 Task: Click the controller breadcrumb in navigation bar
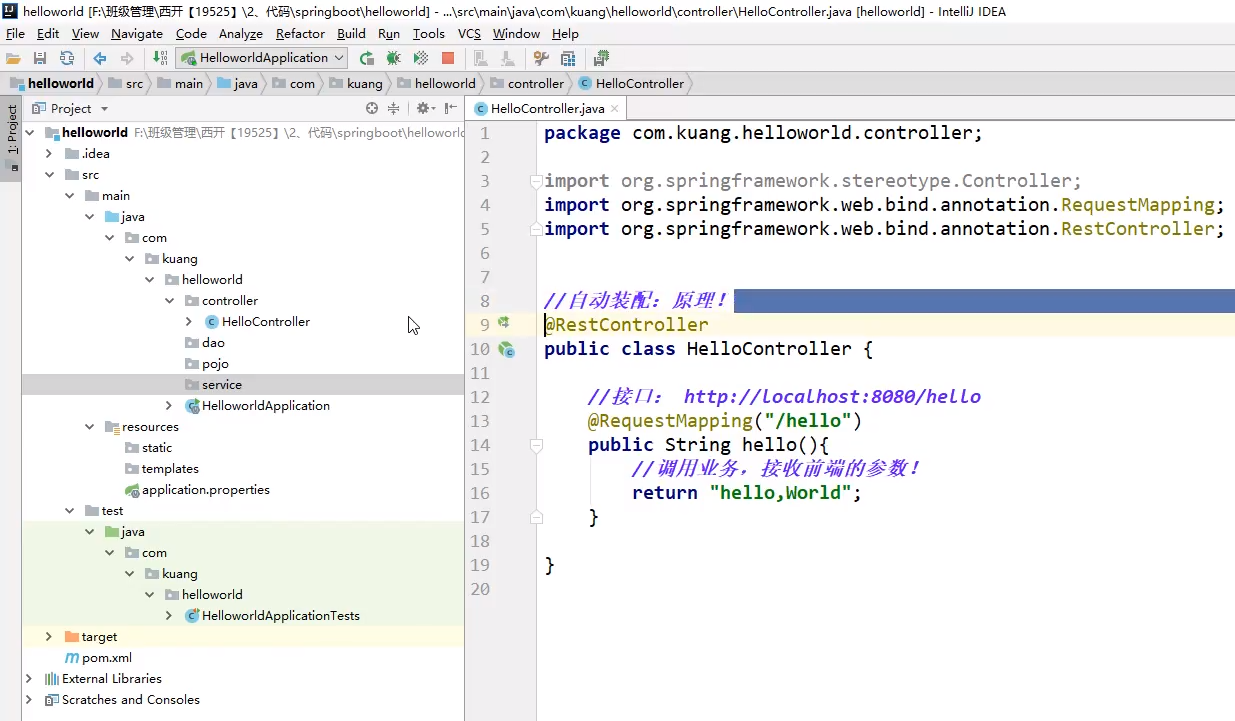pyautogui.click(x=535, y=84)
